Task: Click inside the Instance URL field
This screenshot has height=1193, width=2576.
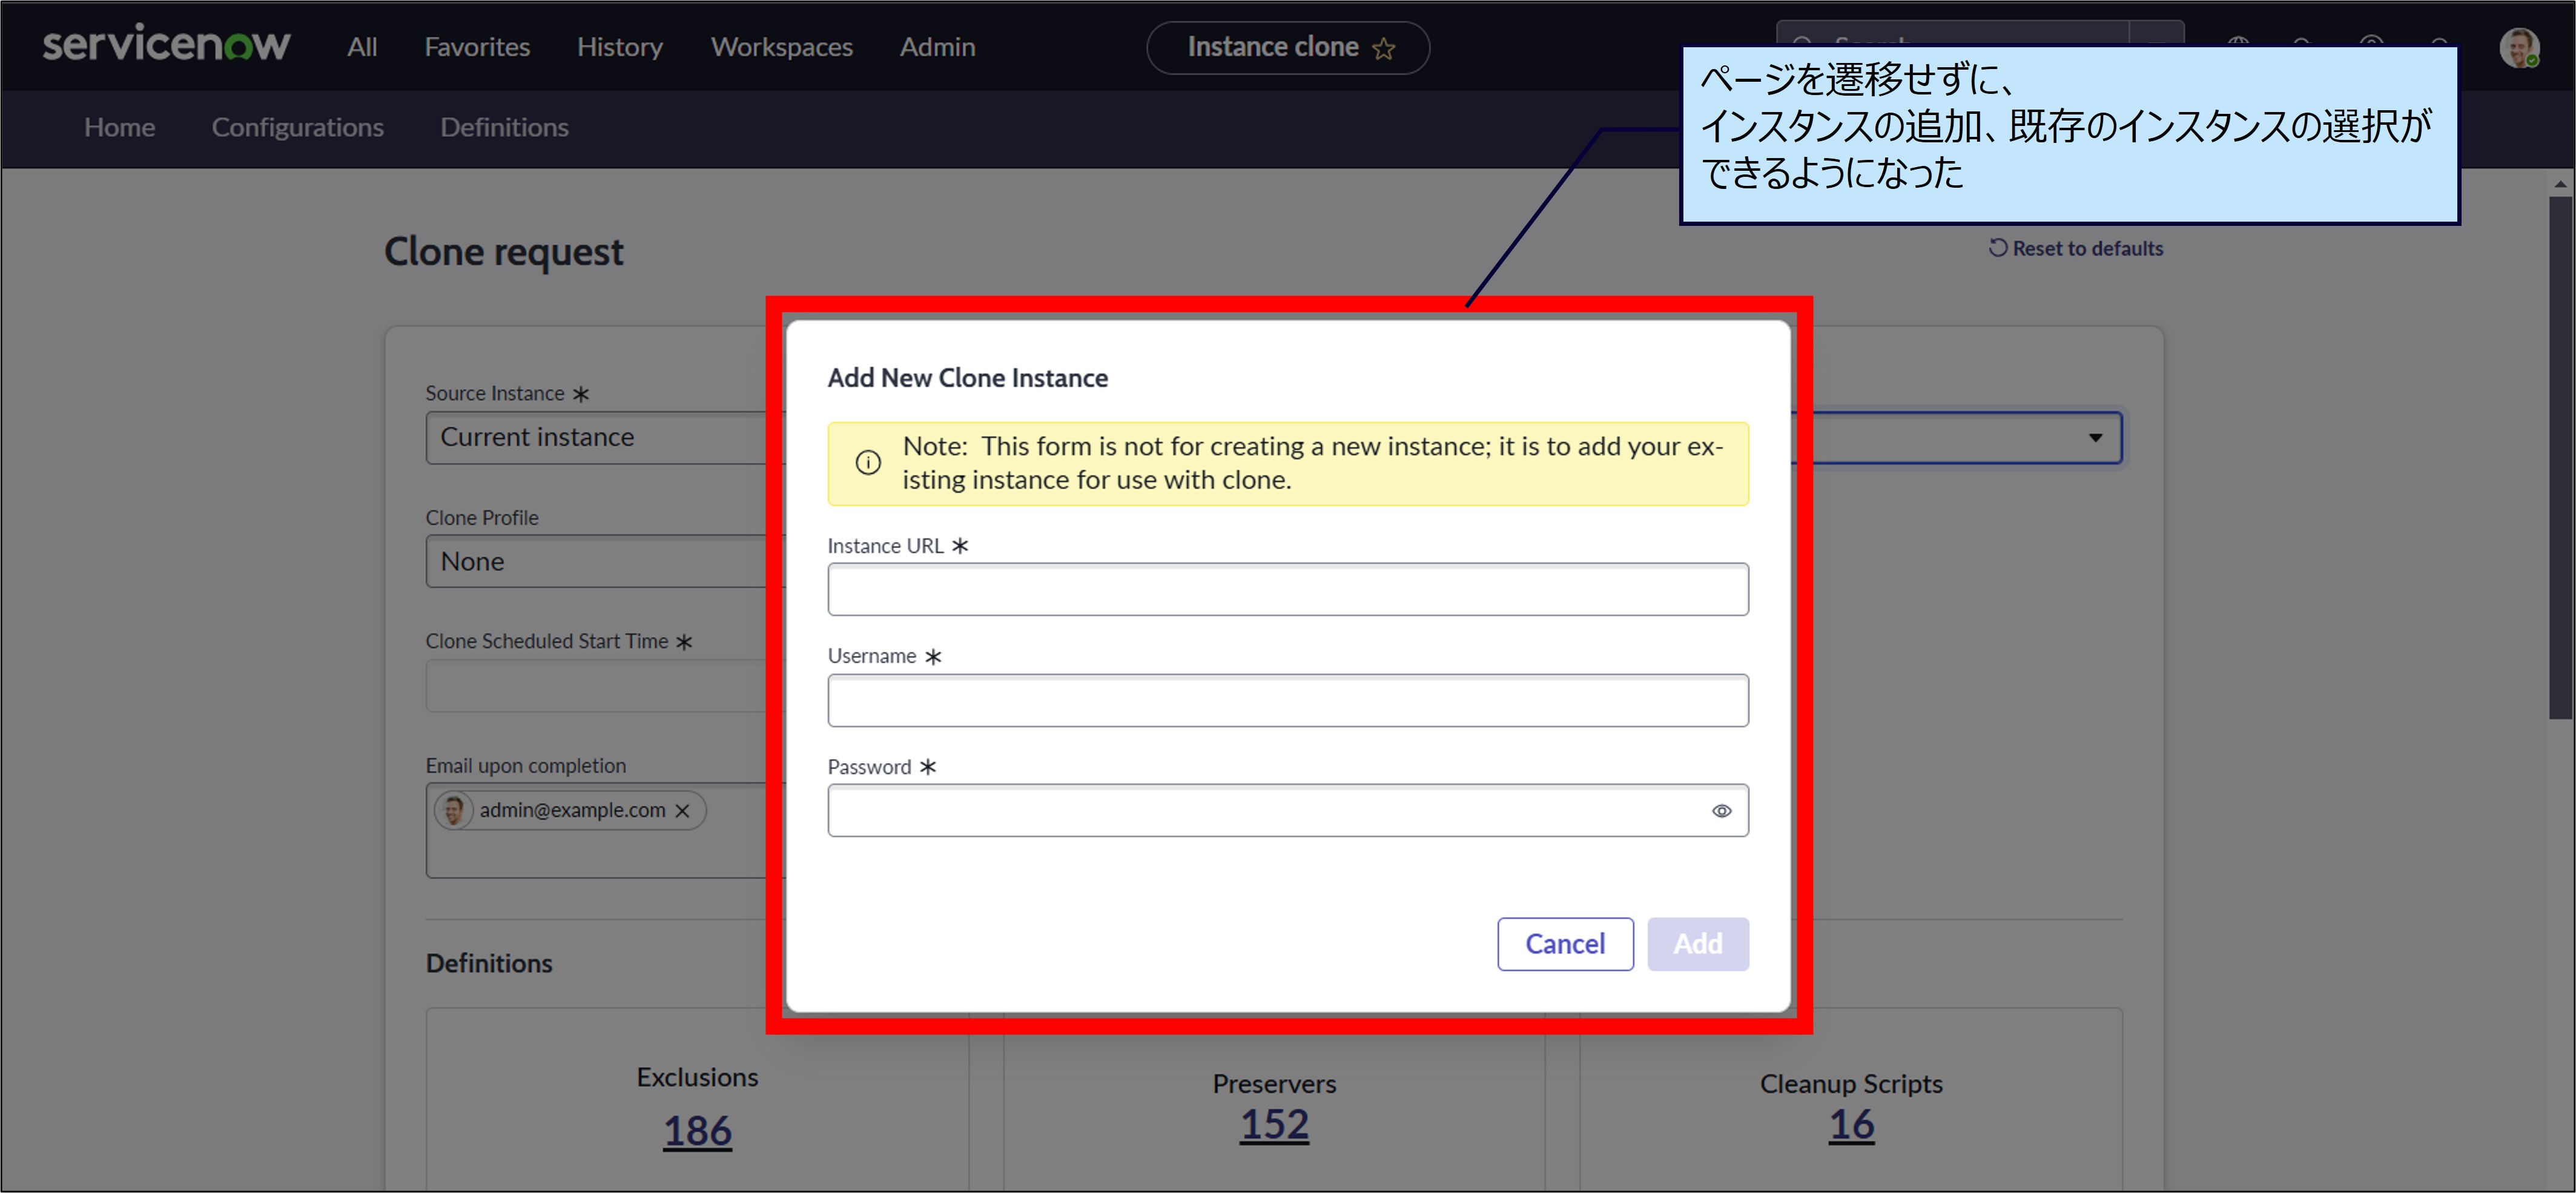Action: pyautogui.click(x=1287, y=589)
